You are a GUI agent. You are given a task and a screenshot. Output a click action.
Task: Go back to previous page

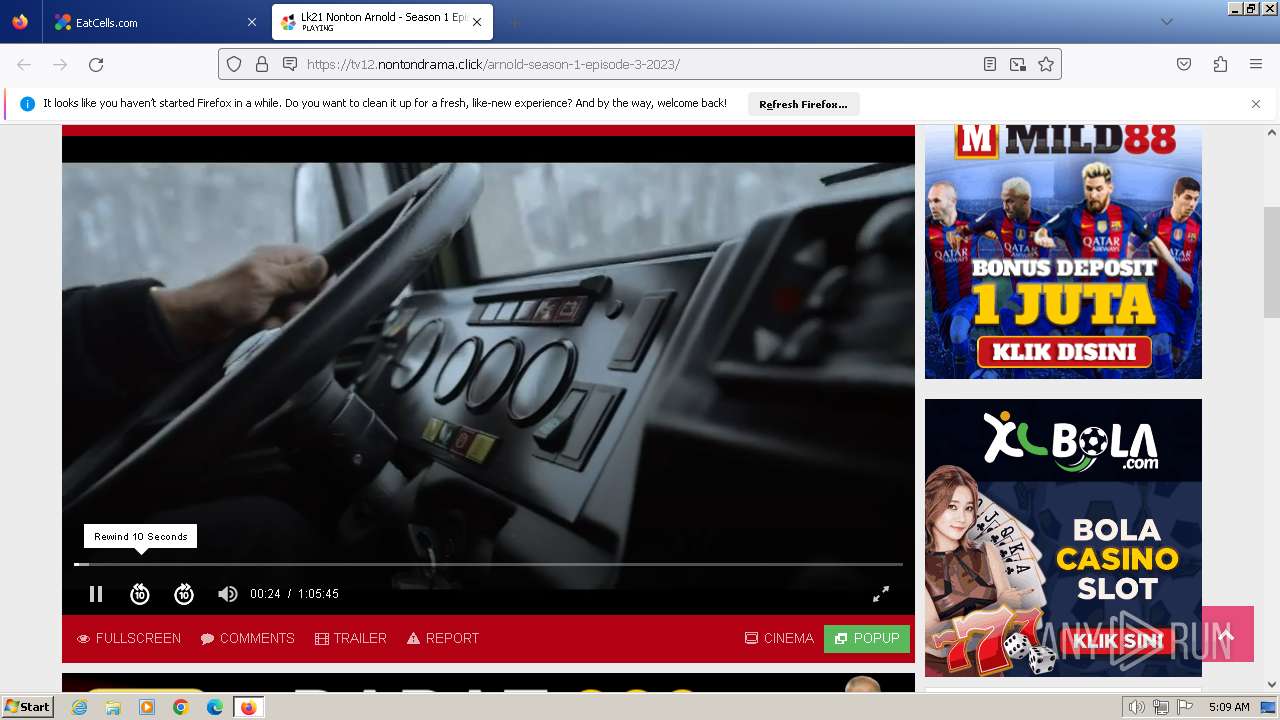(24, 64)
